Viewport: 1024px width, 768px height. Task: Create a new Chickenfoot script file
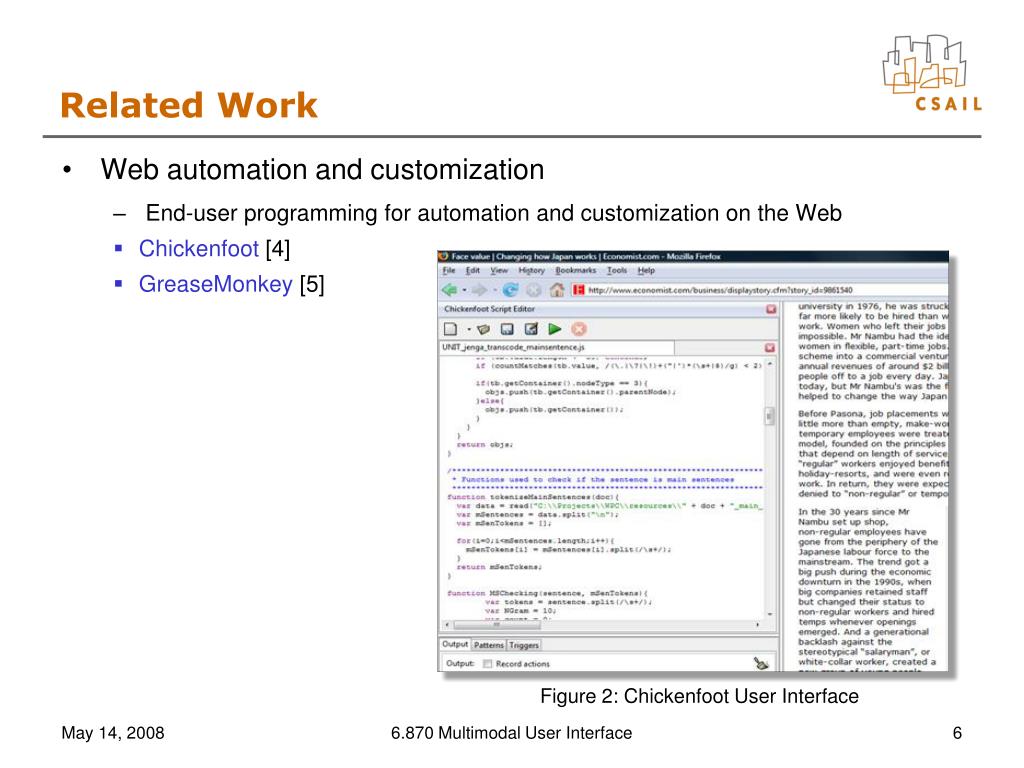click(x=450, y=328)
